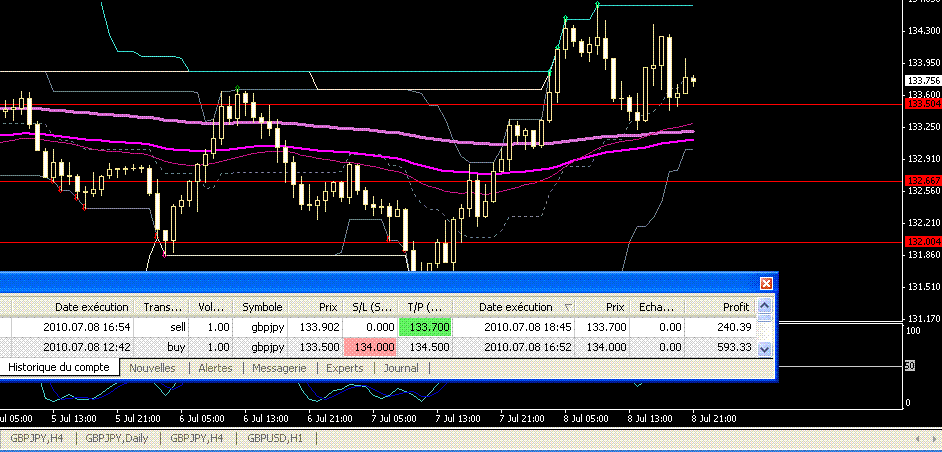Open the Alertes tab
Image resolution: width=942 pixels, height=452 pixels.
click(x=215, y=368)
